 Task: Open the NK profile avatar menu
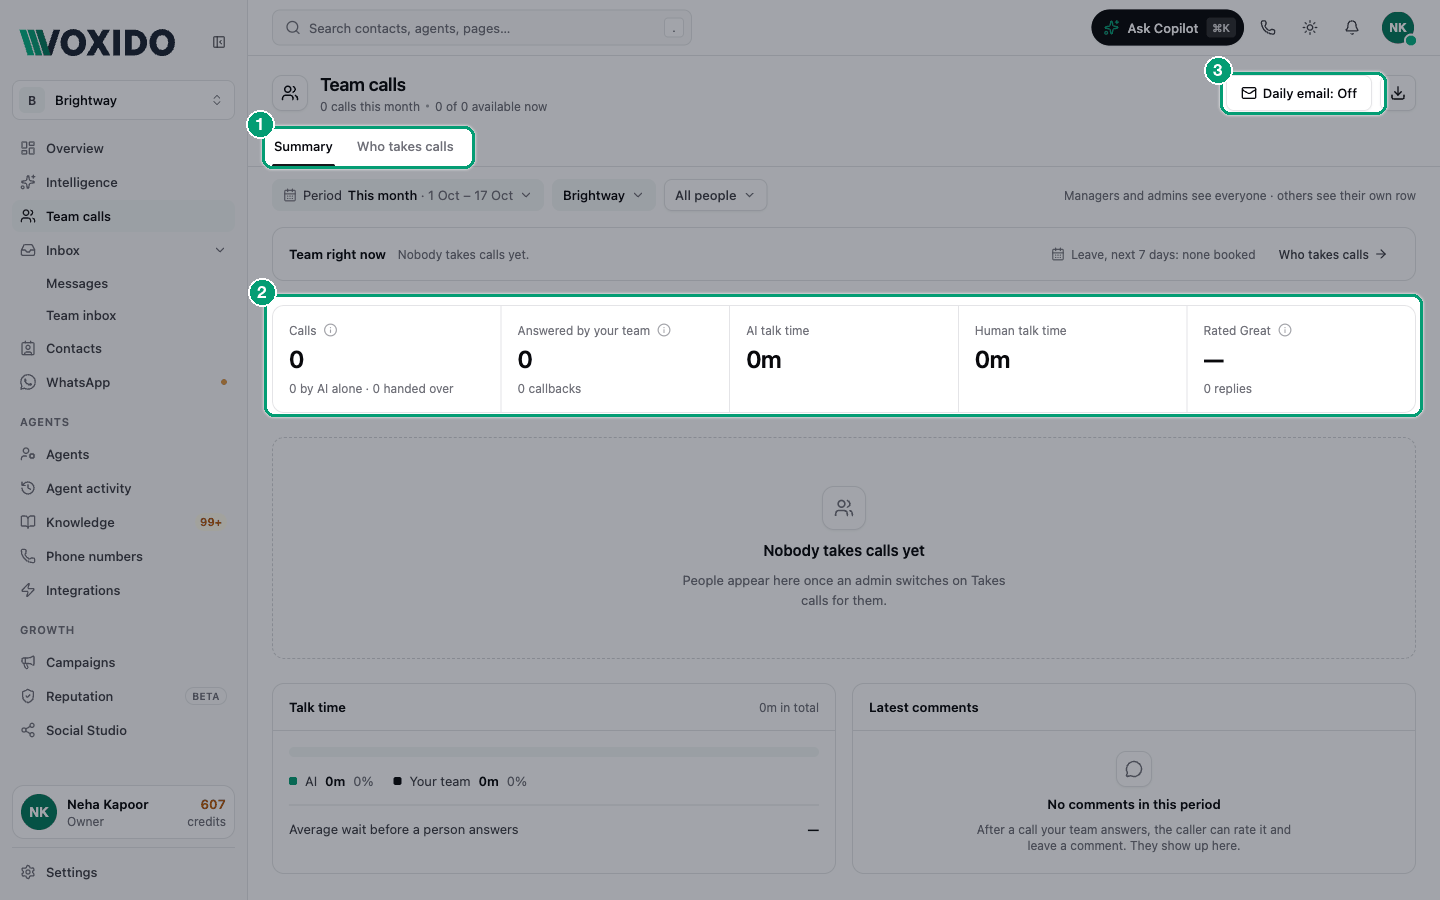pos(1398,28)
